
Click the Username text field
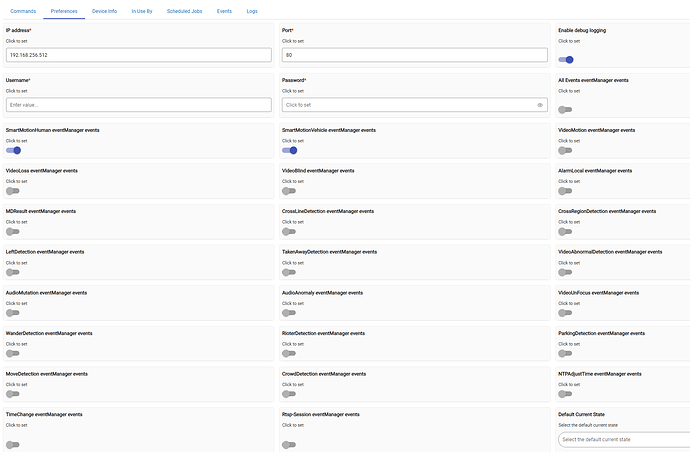pyautogui.click(x=138, y=104)
